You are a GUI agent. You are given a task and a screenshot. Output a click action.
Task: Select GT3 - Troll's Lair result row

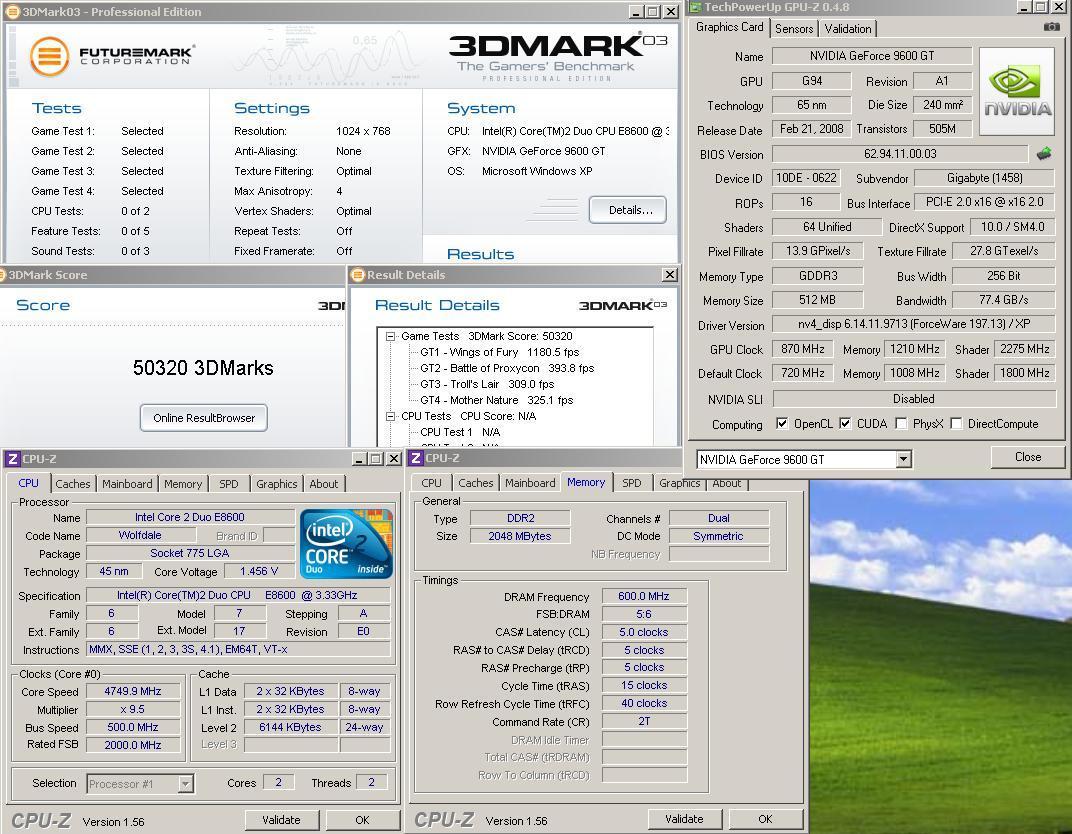[487, 384]
